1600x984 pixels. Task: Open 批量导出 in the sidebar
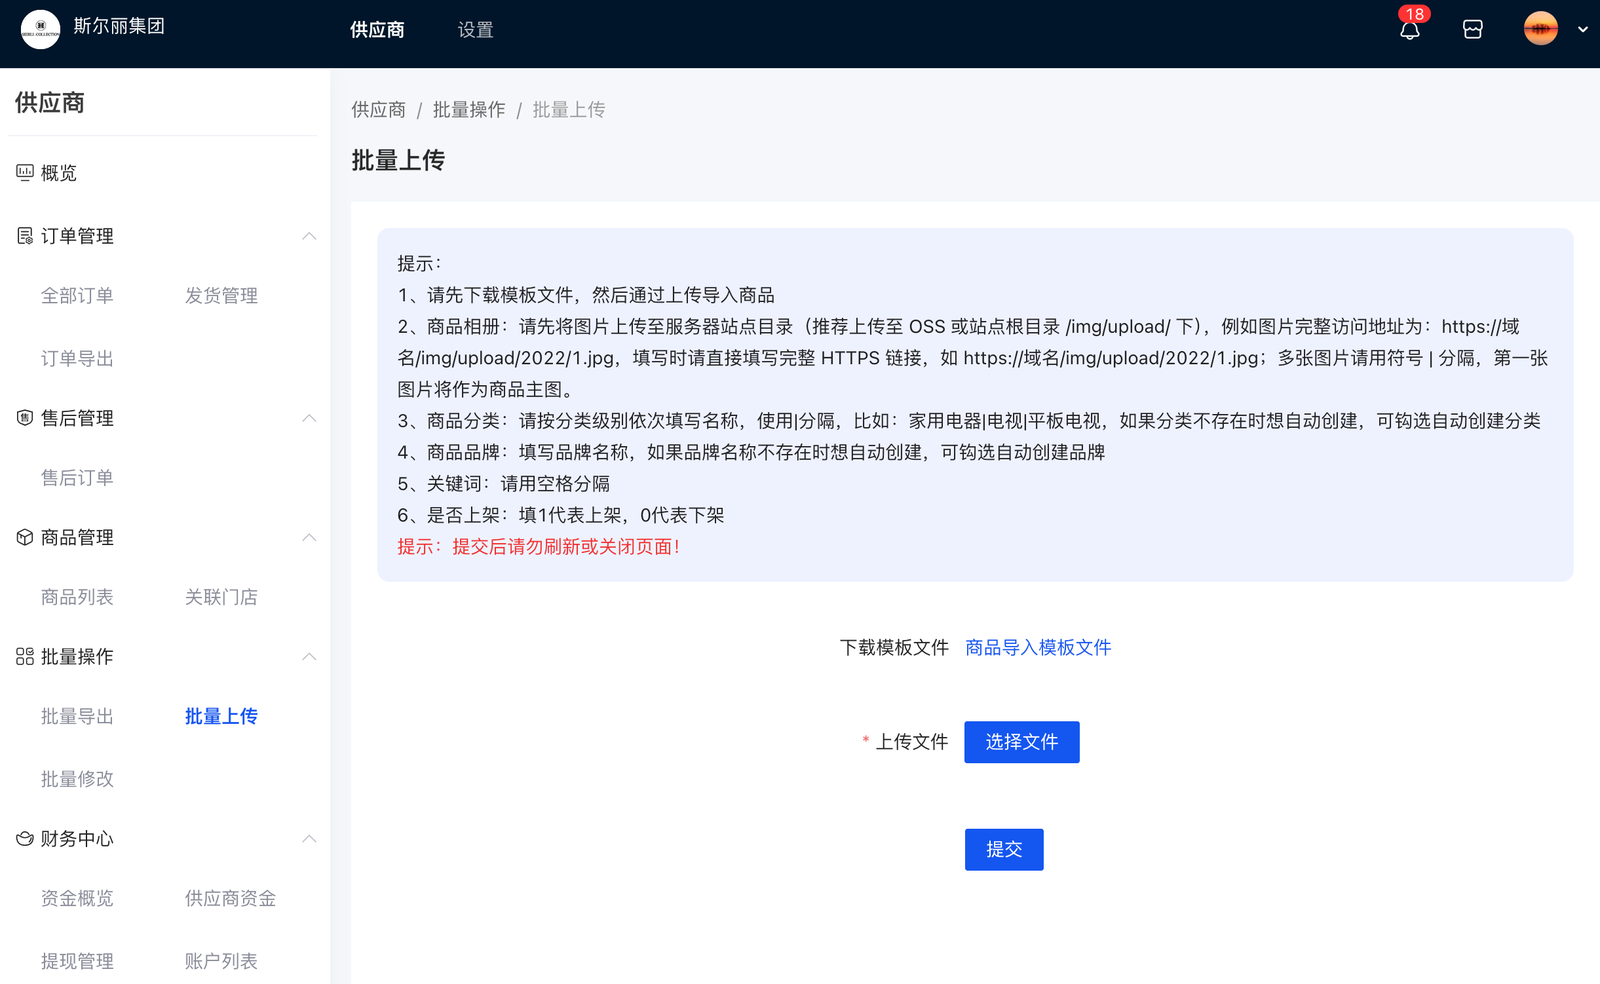[x=77, y=716]
